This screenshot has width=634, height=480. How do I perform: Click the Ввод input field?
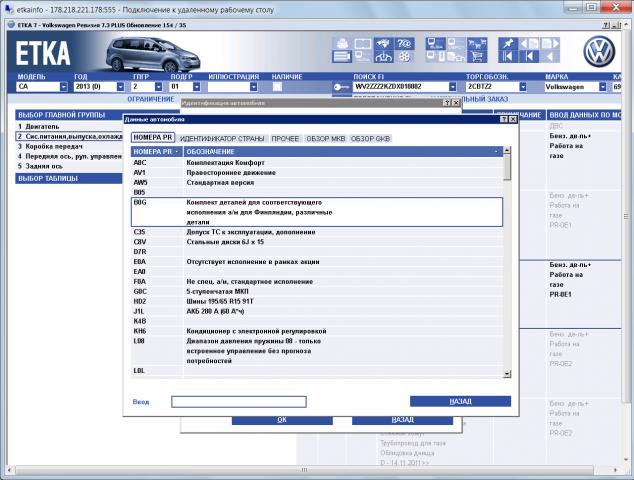239,402
